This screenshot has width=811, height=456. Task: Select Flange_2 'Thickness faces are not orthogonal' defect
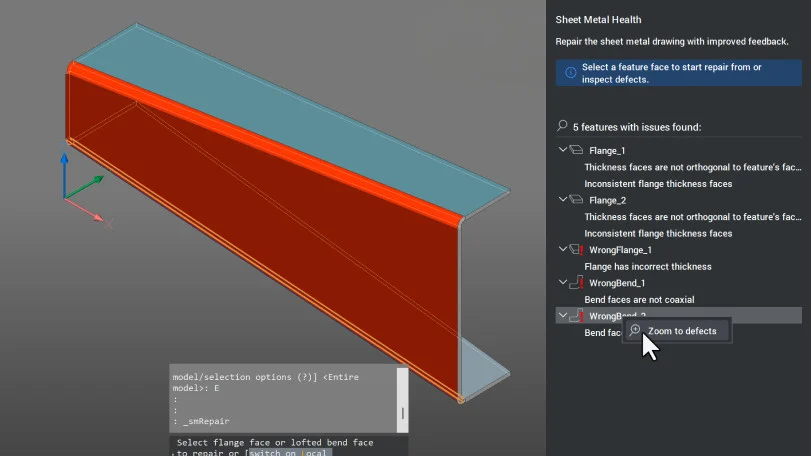click(693, 217)
